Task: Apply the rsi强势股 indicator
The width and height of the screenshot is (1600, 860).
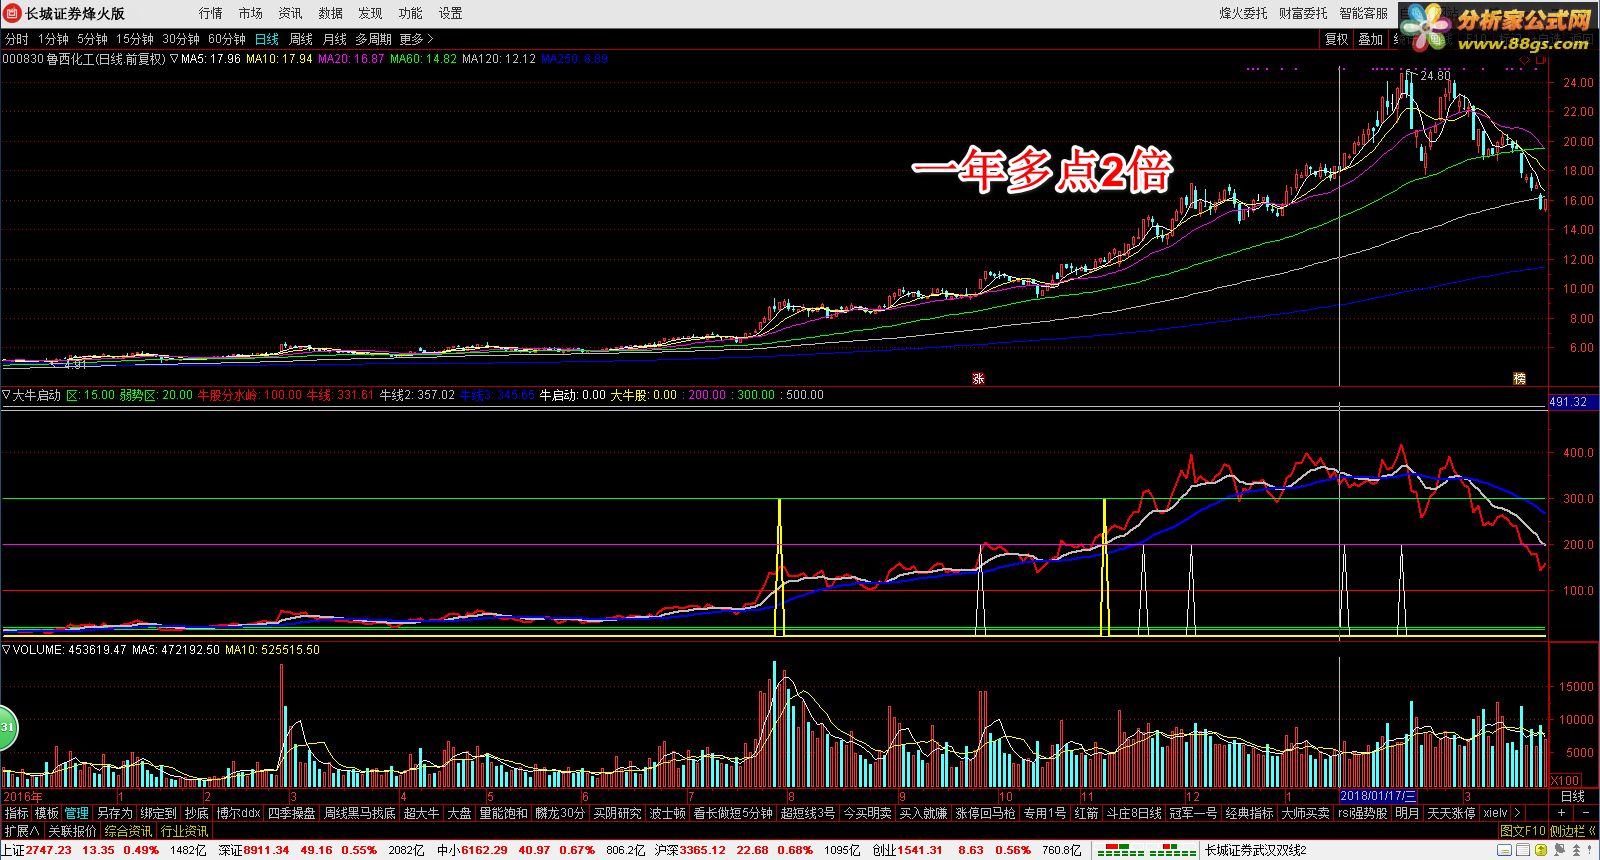Action: click(1362, 813)
